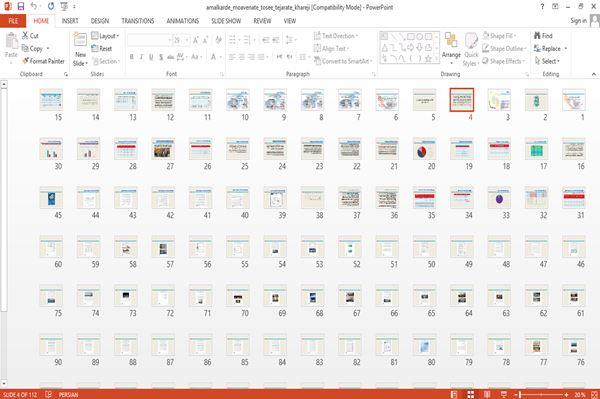Click Slide Sorter view icon in status bar
600x399 pixels.
pos(470,394)
